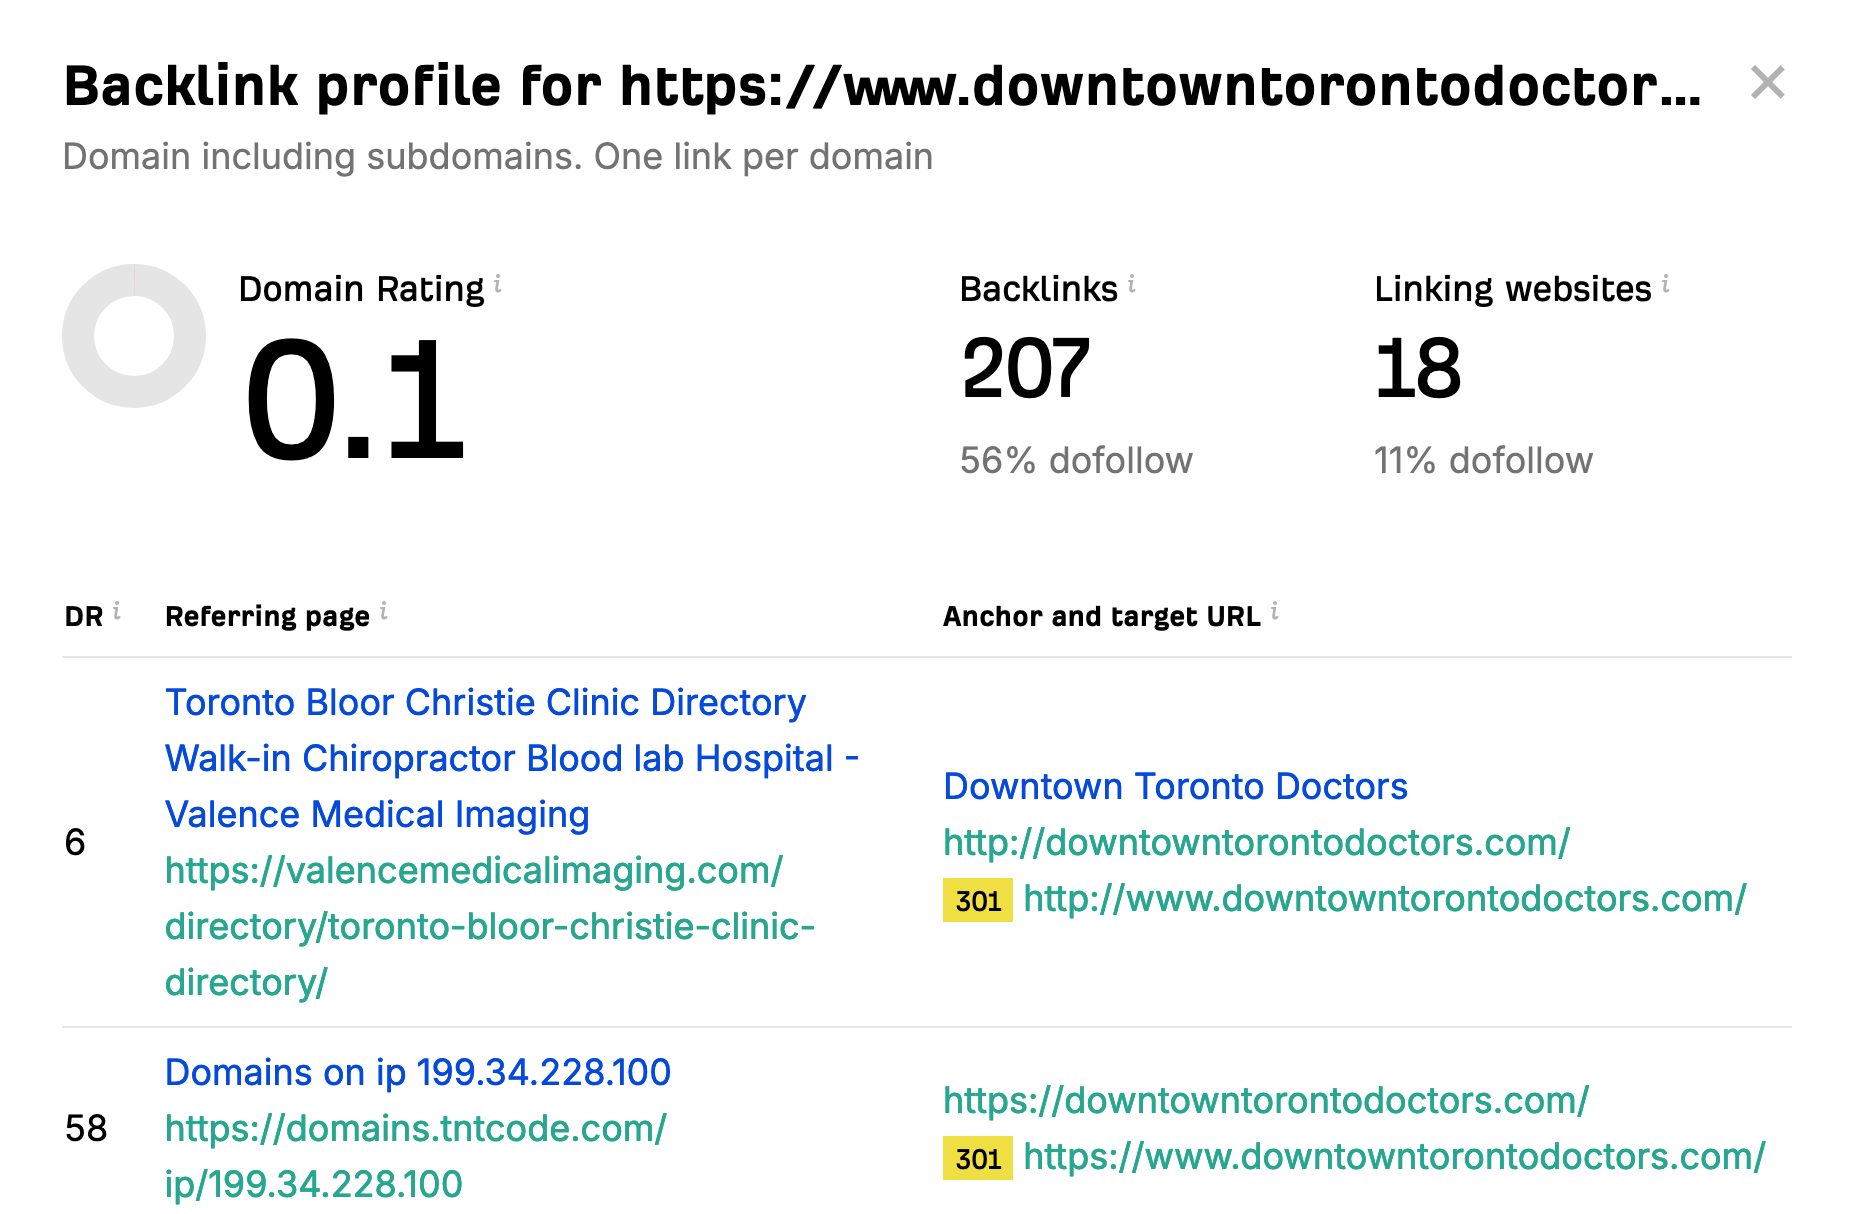
Task: Click the second 301 redirect badge
Action: click(977, 1158)
